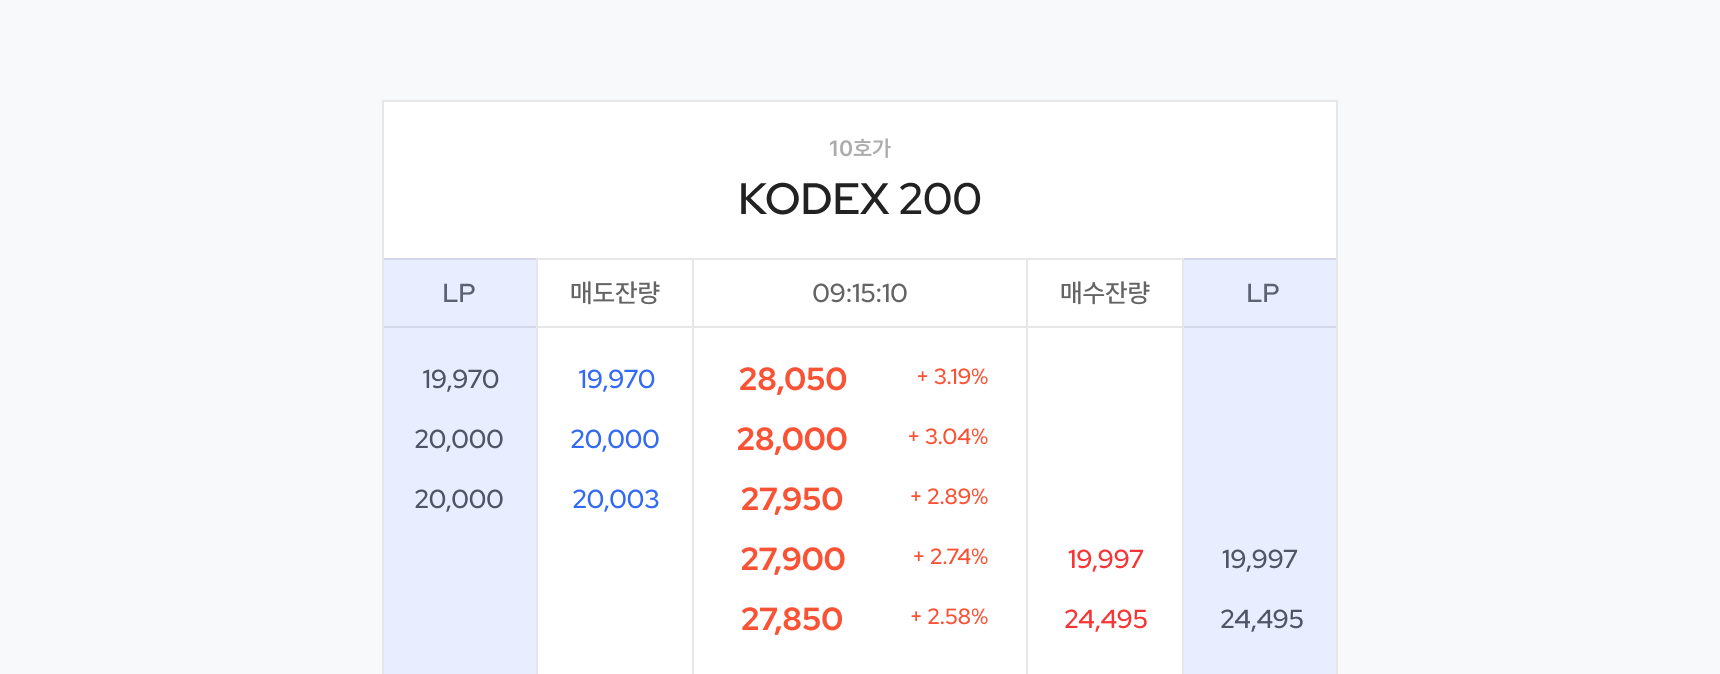Click the 28,050 ask price

[x=792, y=379]
